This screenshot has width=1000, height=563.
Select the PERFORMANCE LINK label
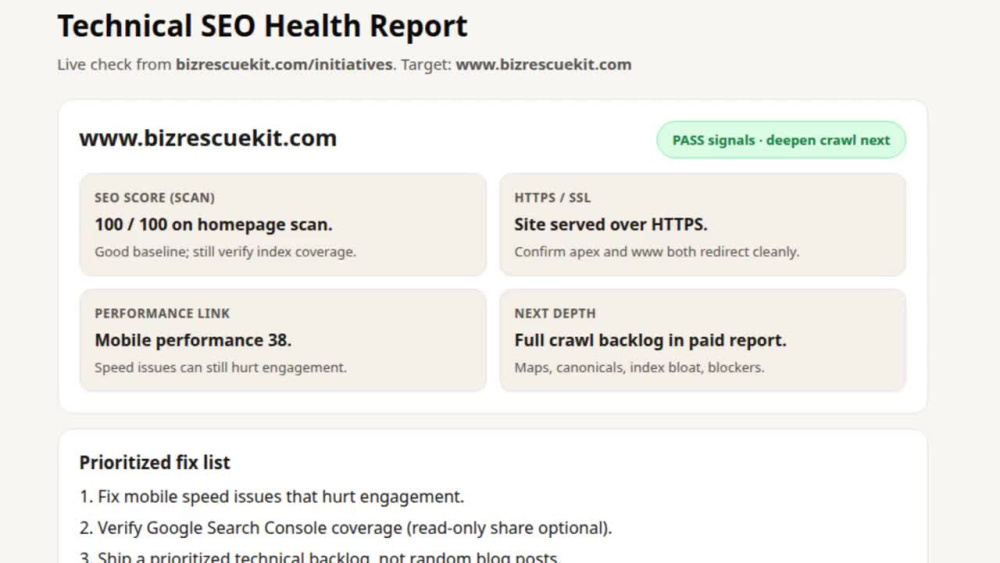click(x=162, y=314)
